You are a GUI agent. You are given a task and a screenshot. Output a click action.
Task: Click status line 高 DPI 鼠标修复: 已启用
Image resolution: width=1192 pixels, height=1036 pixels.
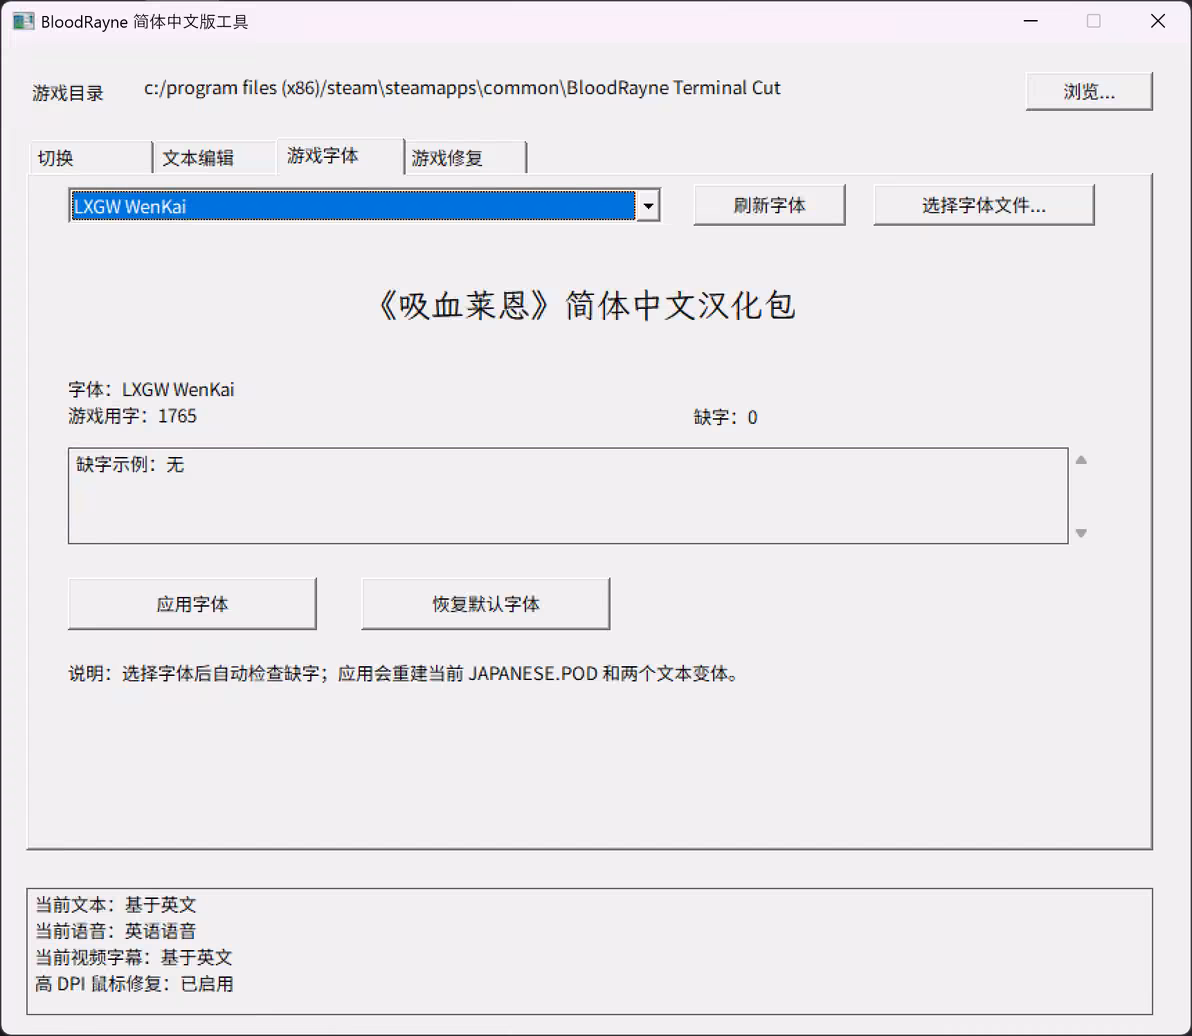(x=135, y=984)
